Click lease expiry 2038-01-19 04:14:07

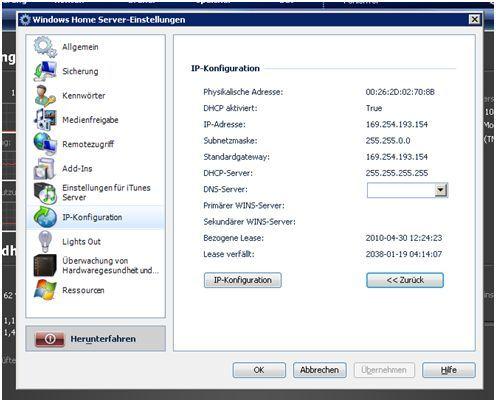(404, 254)
